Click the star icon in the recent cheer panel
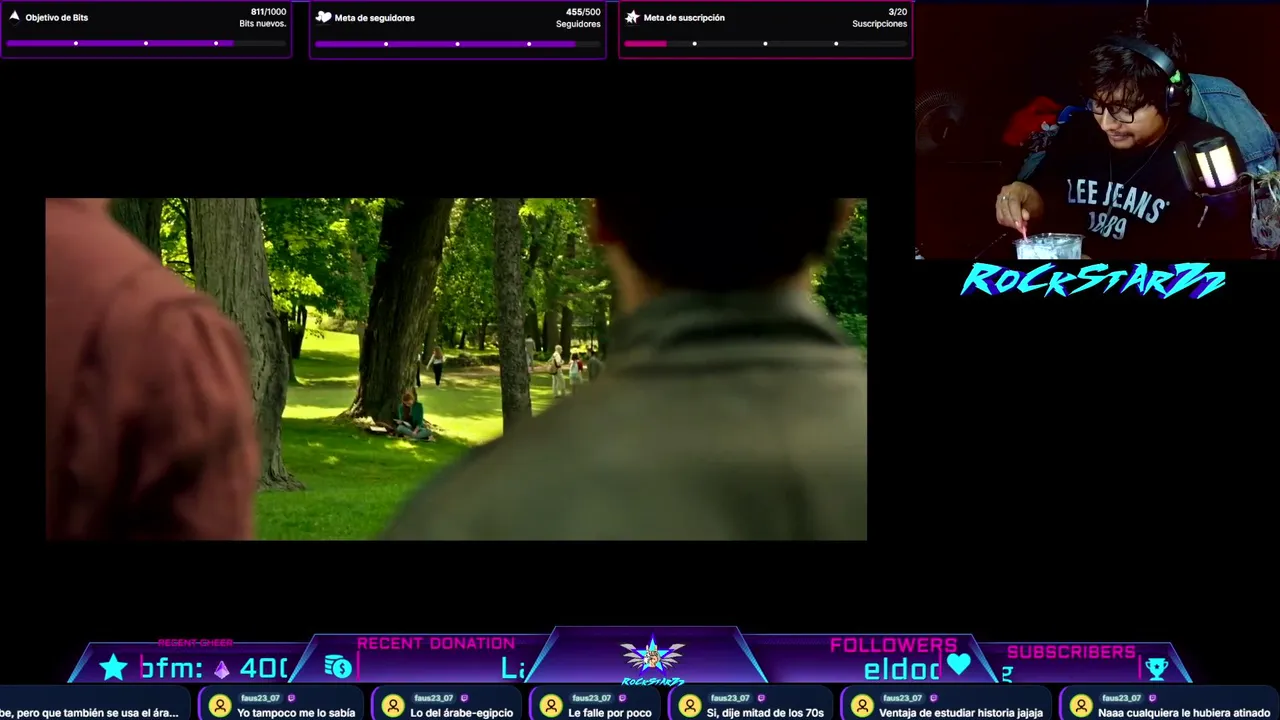The width and height of the screenshot is (1280, 720). point(114,667)
